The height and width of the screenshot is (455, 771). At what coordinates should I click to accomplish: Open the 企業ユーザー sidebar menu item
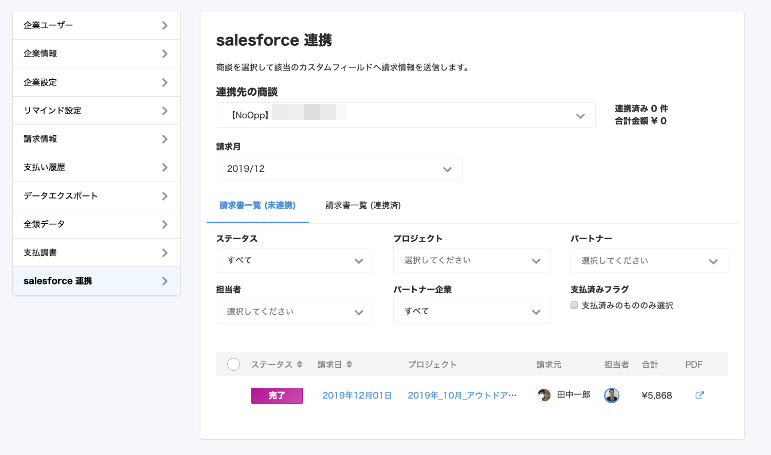pos(96,26)
